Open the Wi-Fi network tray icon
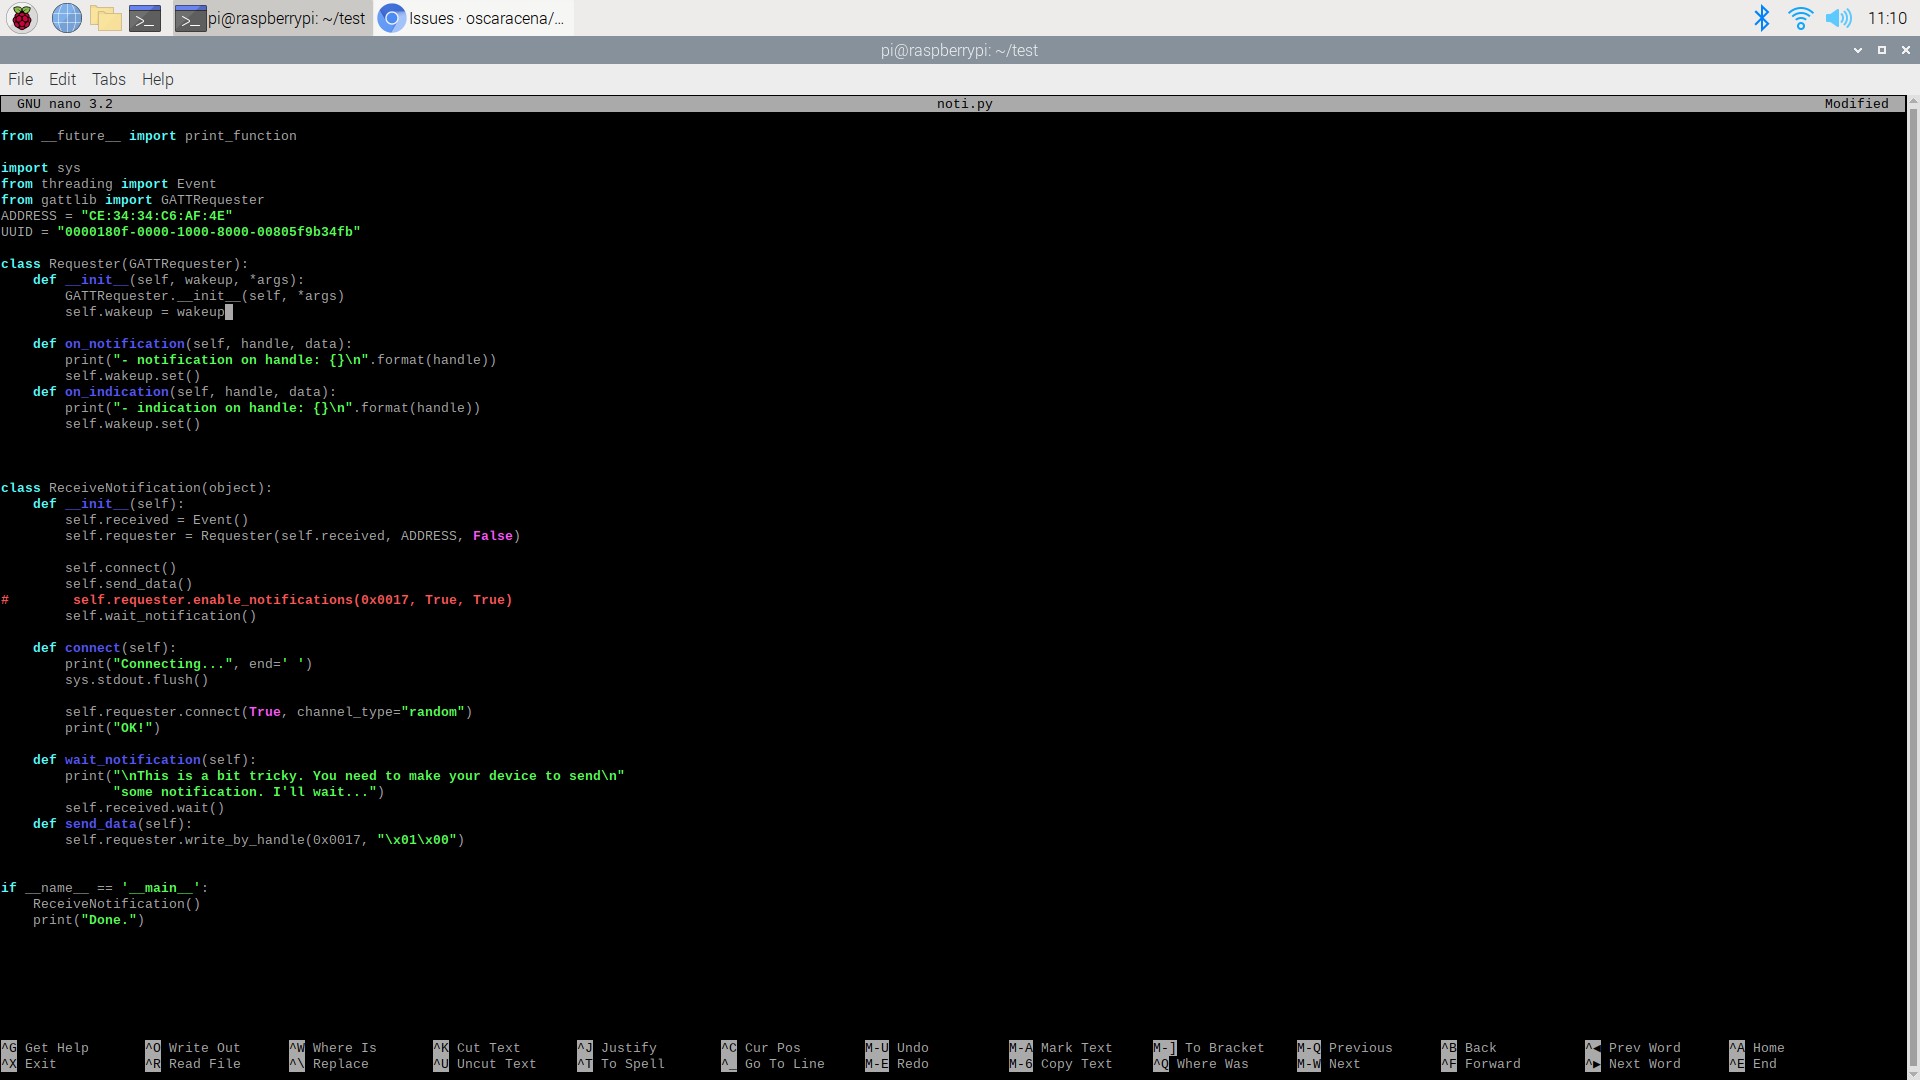Image resolution: width=1920 pixels, height=1080 pixels. (x=1800, y=18)
